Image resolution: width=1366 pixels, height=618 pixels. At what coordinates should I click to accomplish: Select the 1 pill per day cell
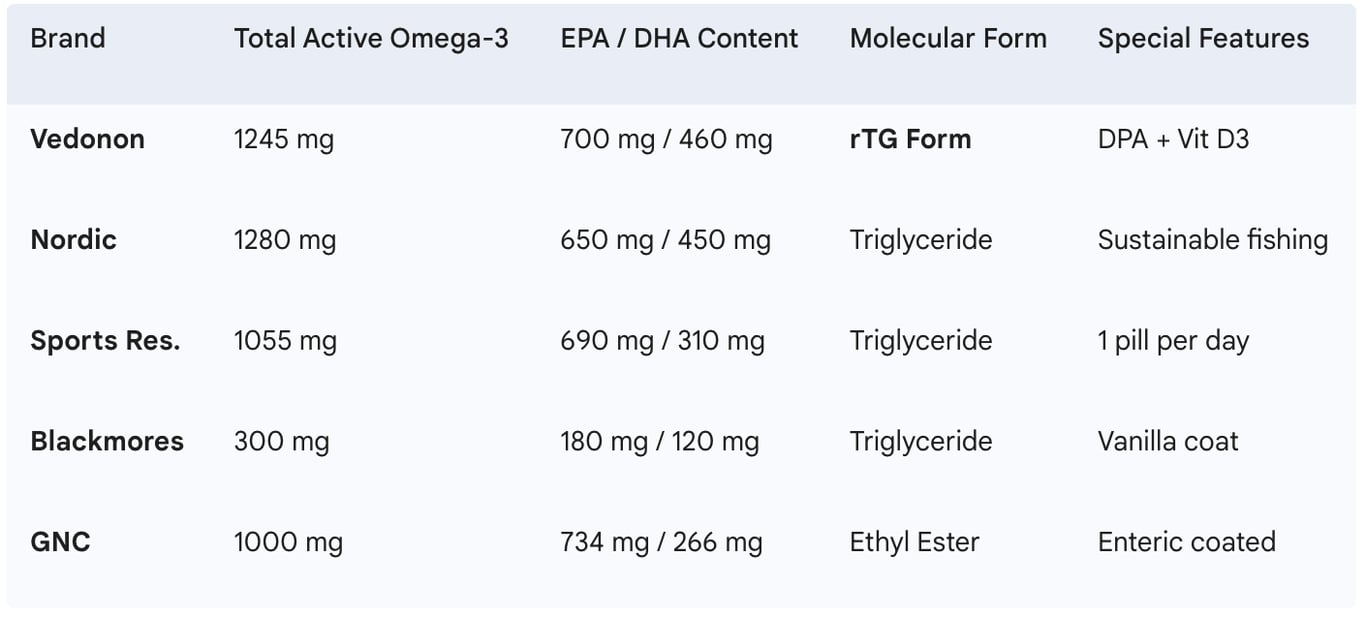pos(1174,341)
